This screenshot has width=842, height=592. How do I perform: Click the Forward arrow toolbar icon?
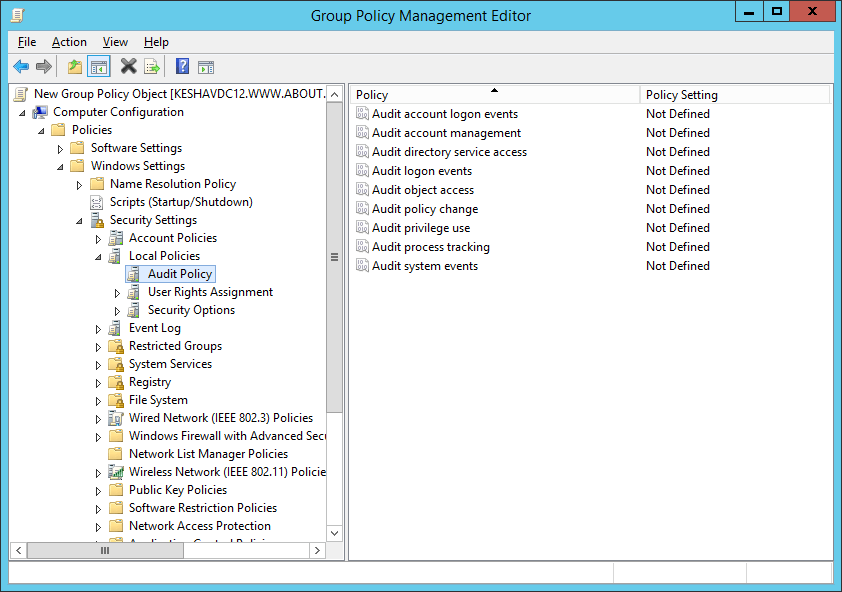(x=43, y=67)
